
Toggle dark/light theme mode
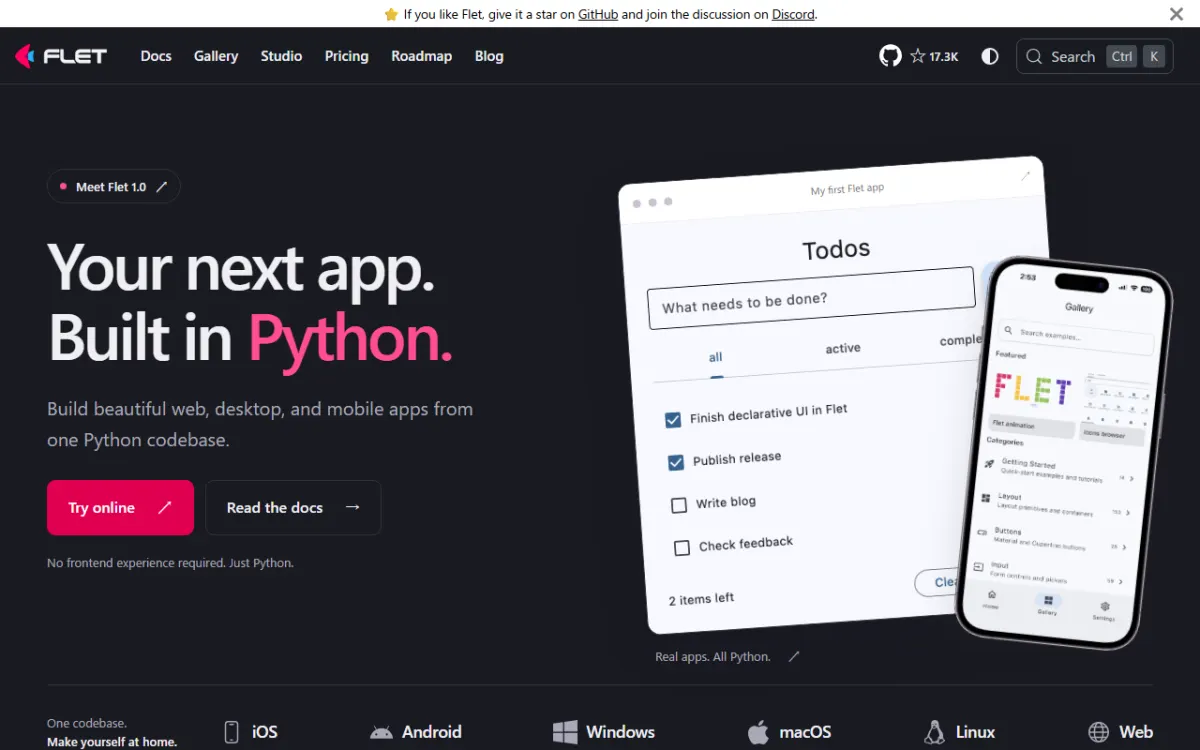990,56
